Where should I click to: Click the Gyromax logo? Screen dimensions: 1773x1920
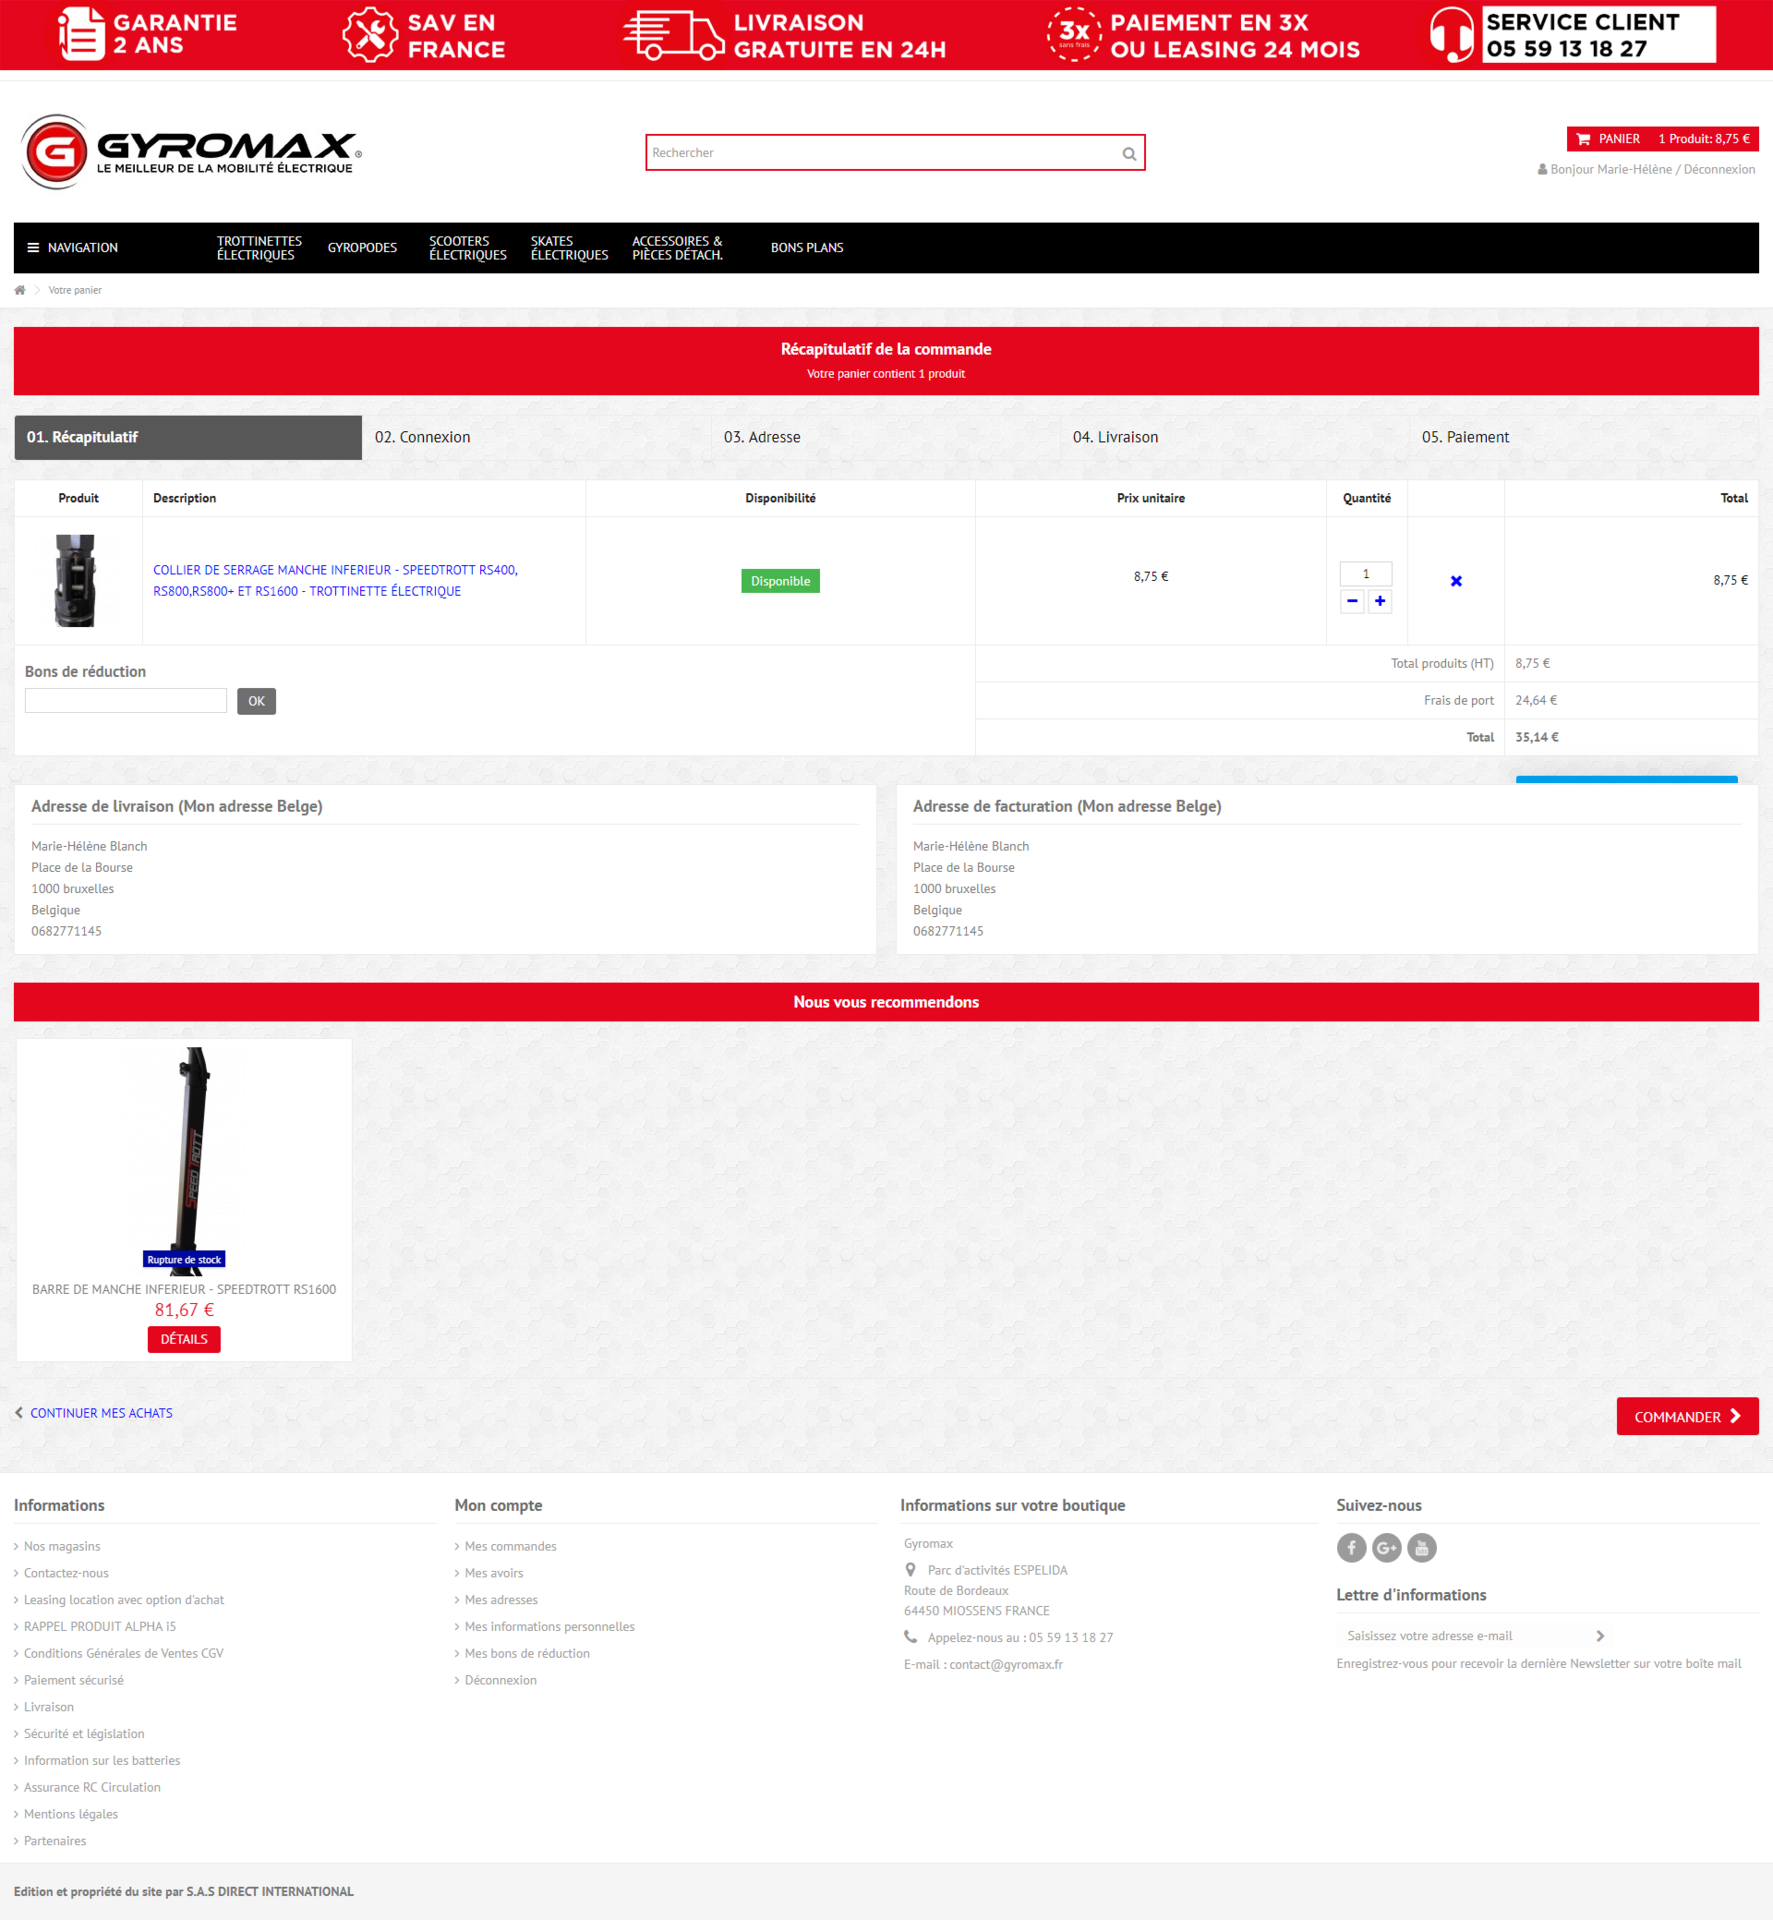pyautogui.click(x=191, y=151)
